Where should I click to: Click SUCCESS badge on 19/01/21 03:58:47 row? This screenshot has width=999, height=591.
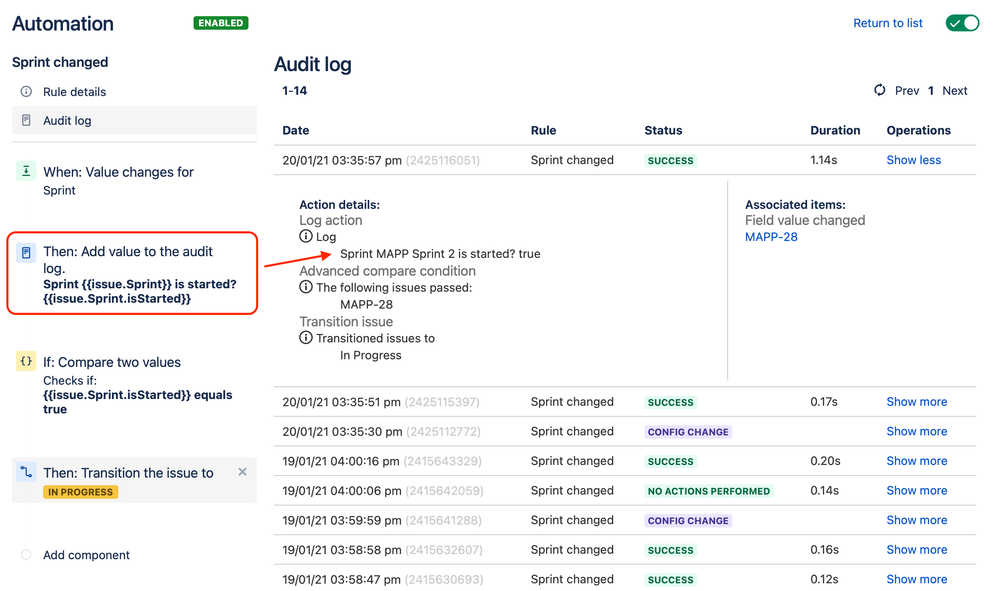pyautogui.click(x=670, y=580)
